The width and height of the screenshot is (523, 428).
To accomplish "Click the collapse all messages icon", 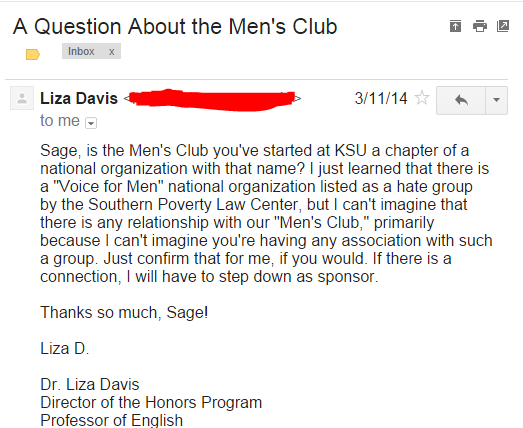I will pos(455,26).
